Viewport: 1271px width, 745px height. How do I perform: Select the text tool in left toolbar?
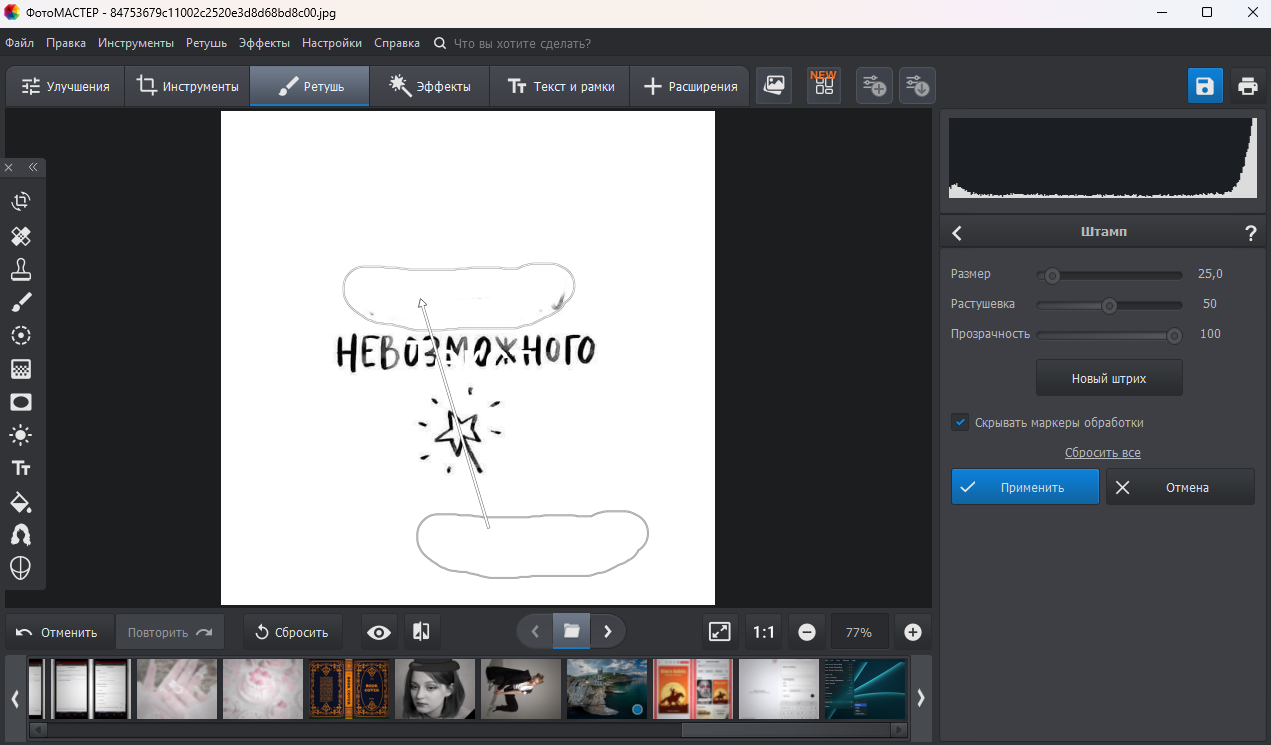pos(21,468)
